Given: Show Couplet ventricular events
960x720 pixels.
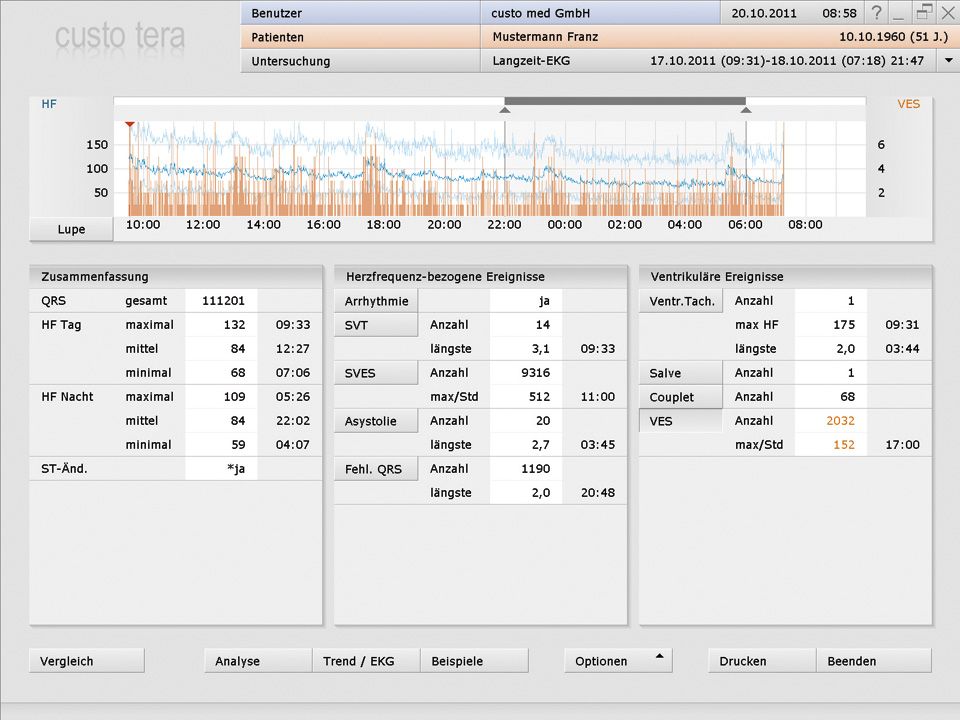Looking at the screenshot, I should tap(681, 397).
